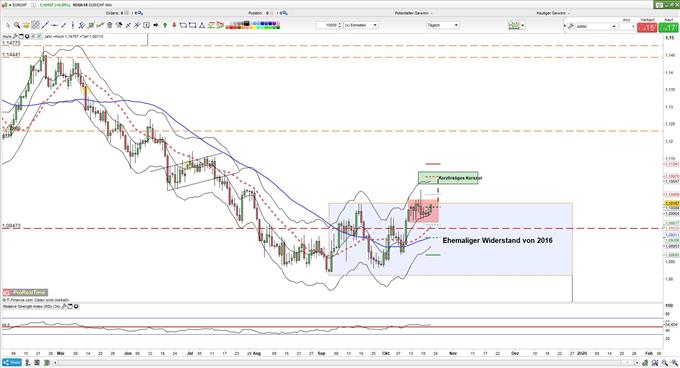Click the trash delete objects icon

109,25
